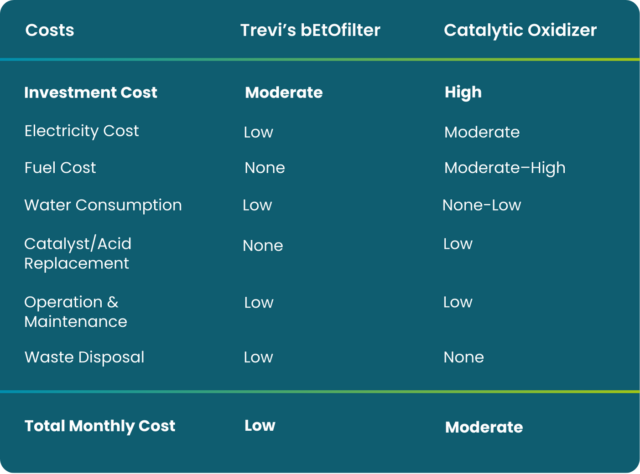Screen dimensions: 640x474
Task: Click the "Catalytic Oxidizer" column header
Action: 520,30
